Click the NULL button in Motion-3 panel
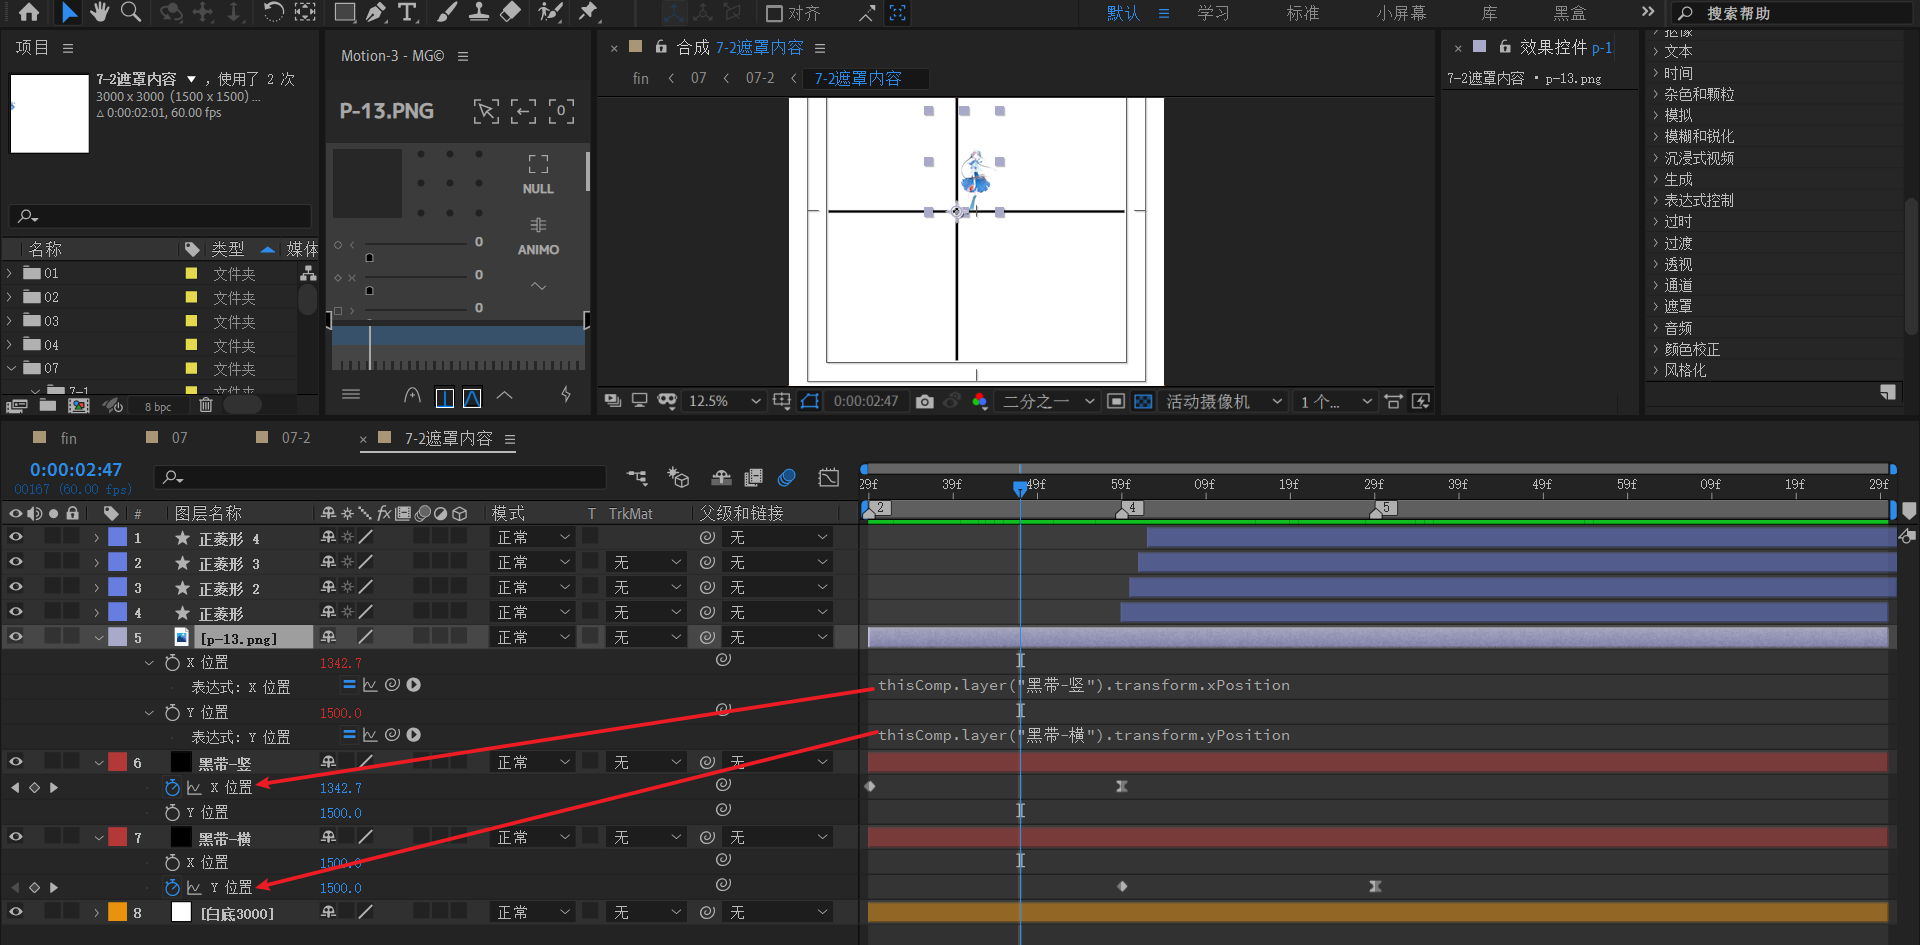The image size is (1920, 945). point(538,175)
